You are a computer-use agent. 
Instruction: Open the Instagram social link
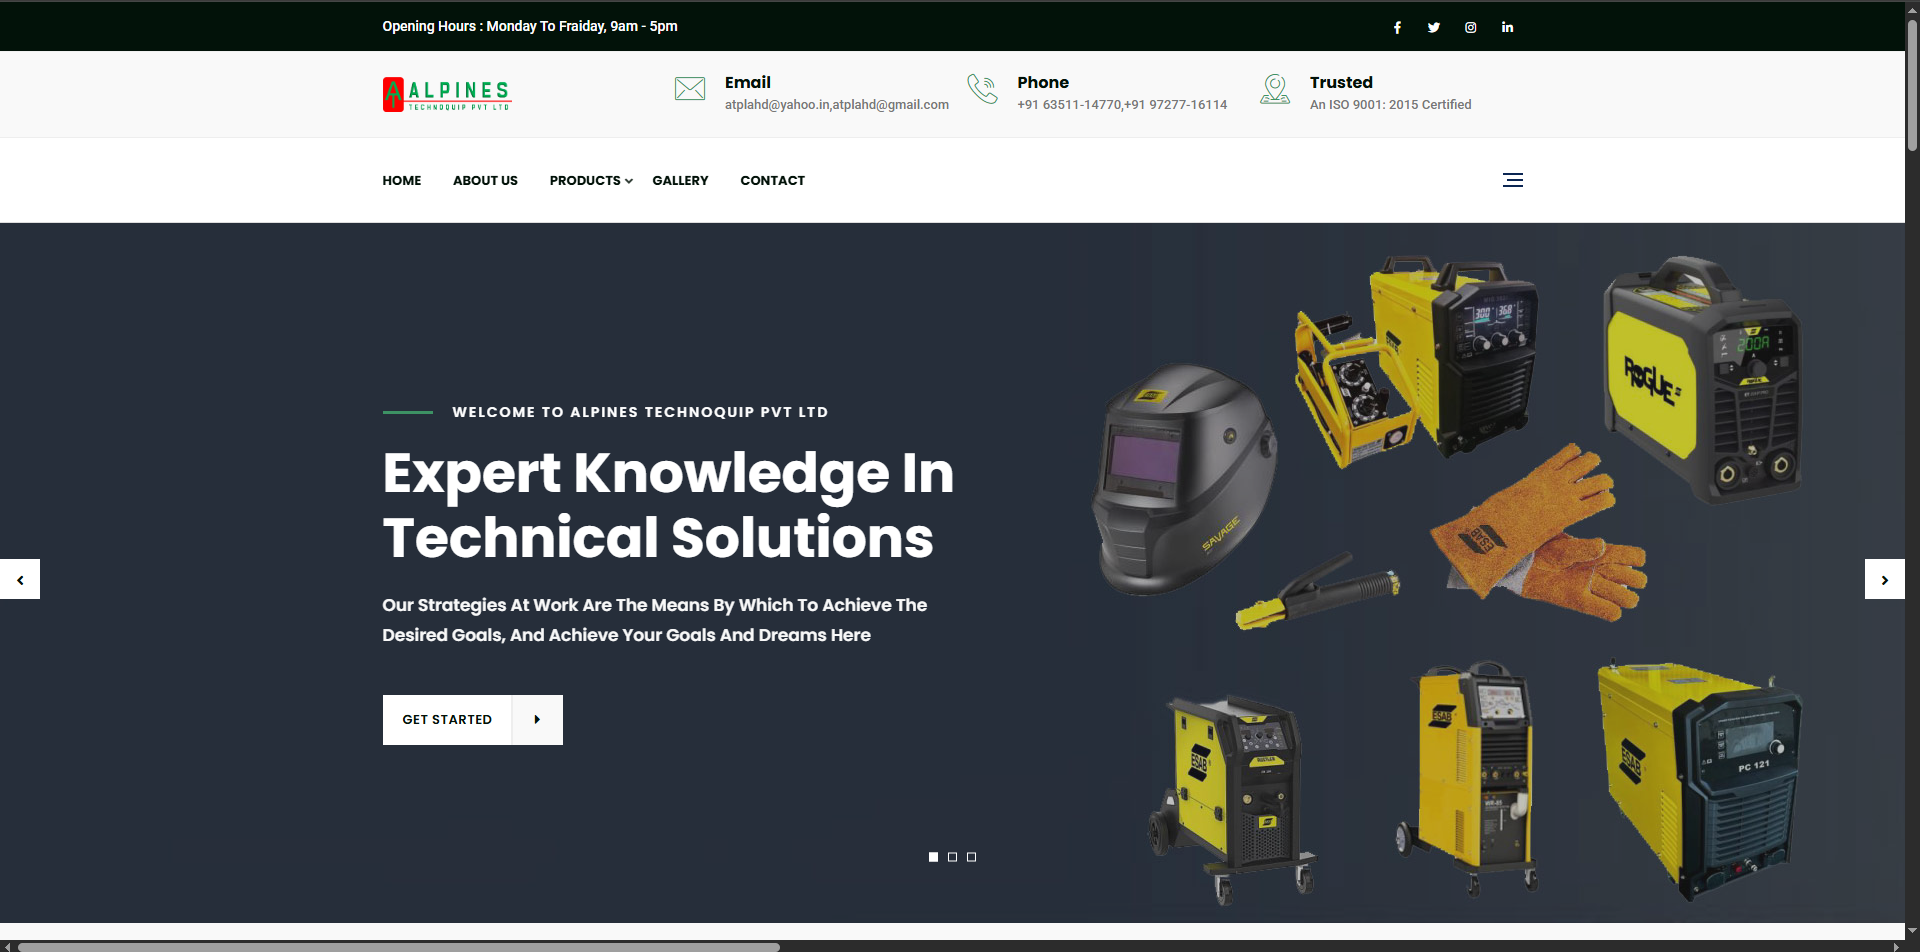1471,27
